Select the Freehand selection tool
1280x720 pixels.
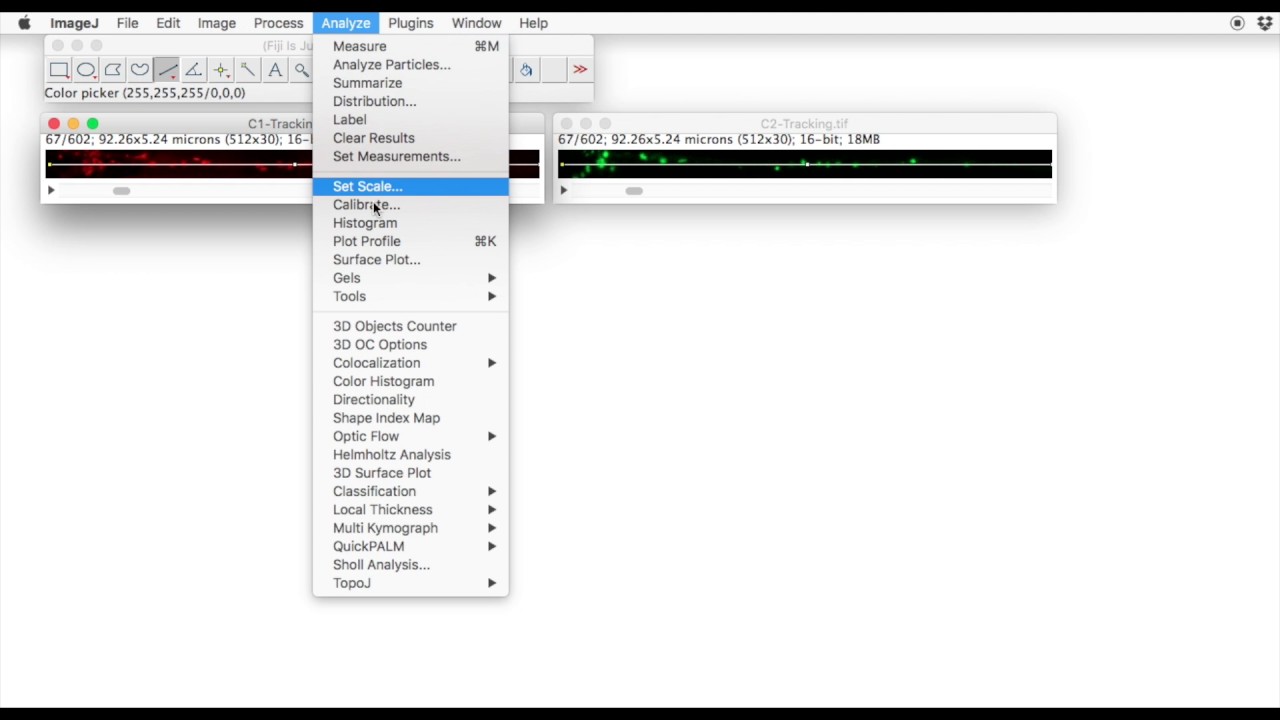coord(140,70)
